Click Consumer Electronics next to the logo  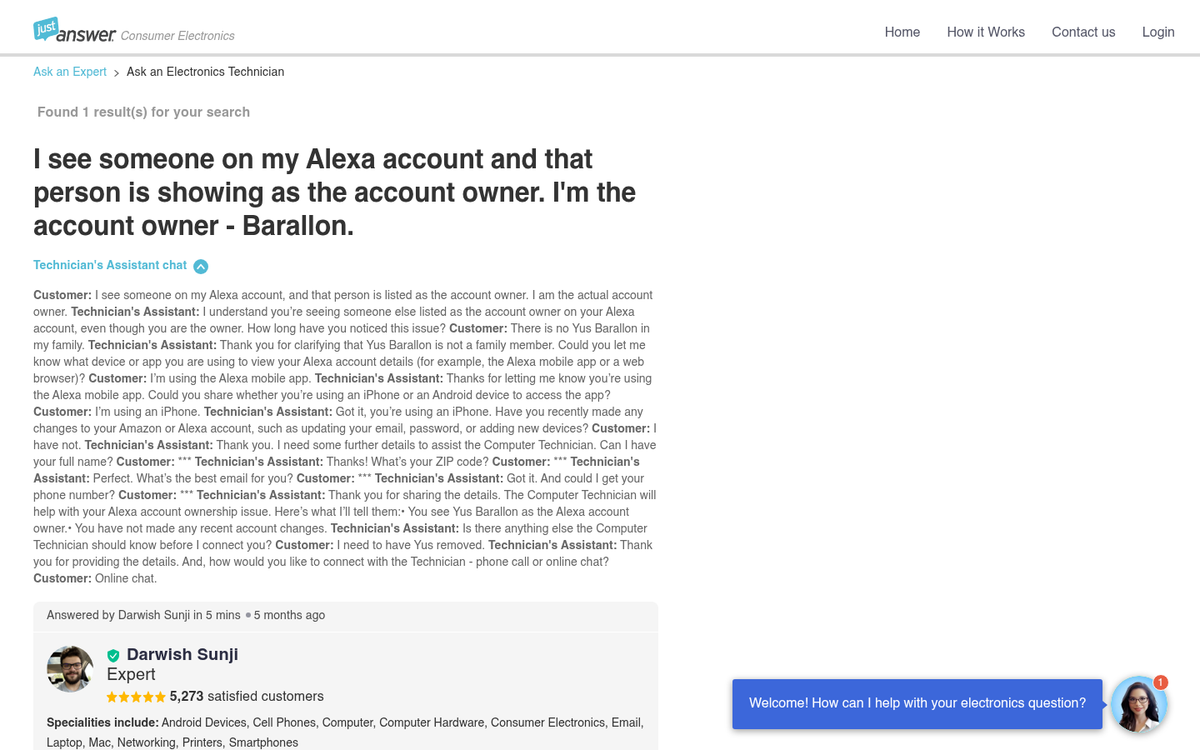177,33
